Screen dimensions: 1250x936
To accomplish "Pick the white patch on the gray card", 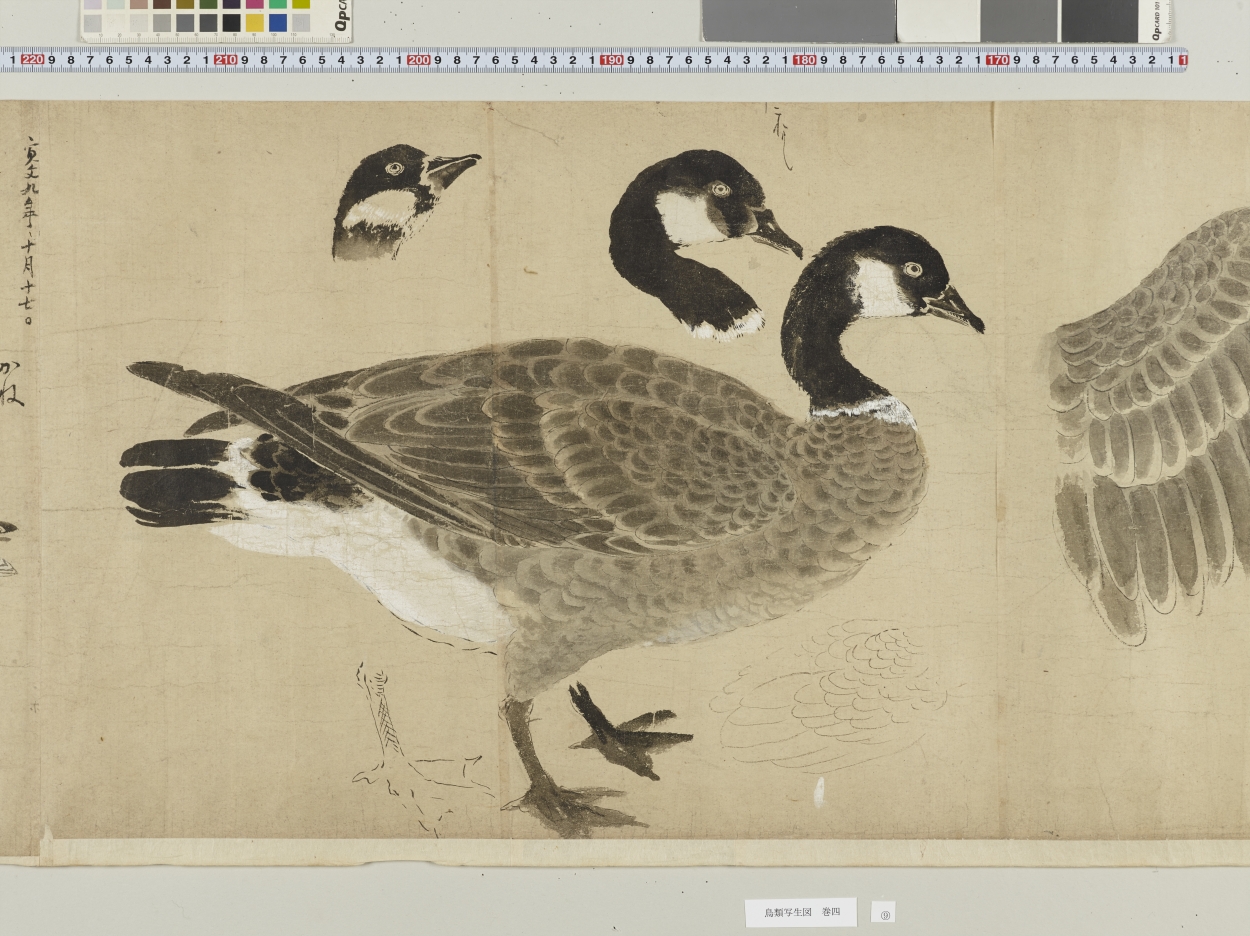I will click(938, 20).
